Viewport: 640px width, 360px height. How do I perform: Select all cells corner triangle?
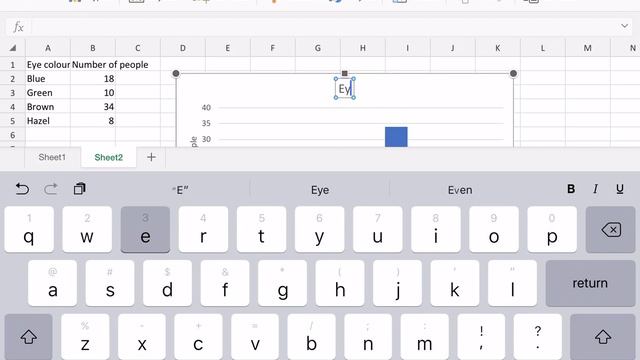point(13,48)
